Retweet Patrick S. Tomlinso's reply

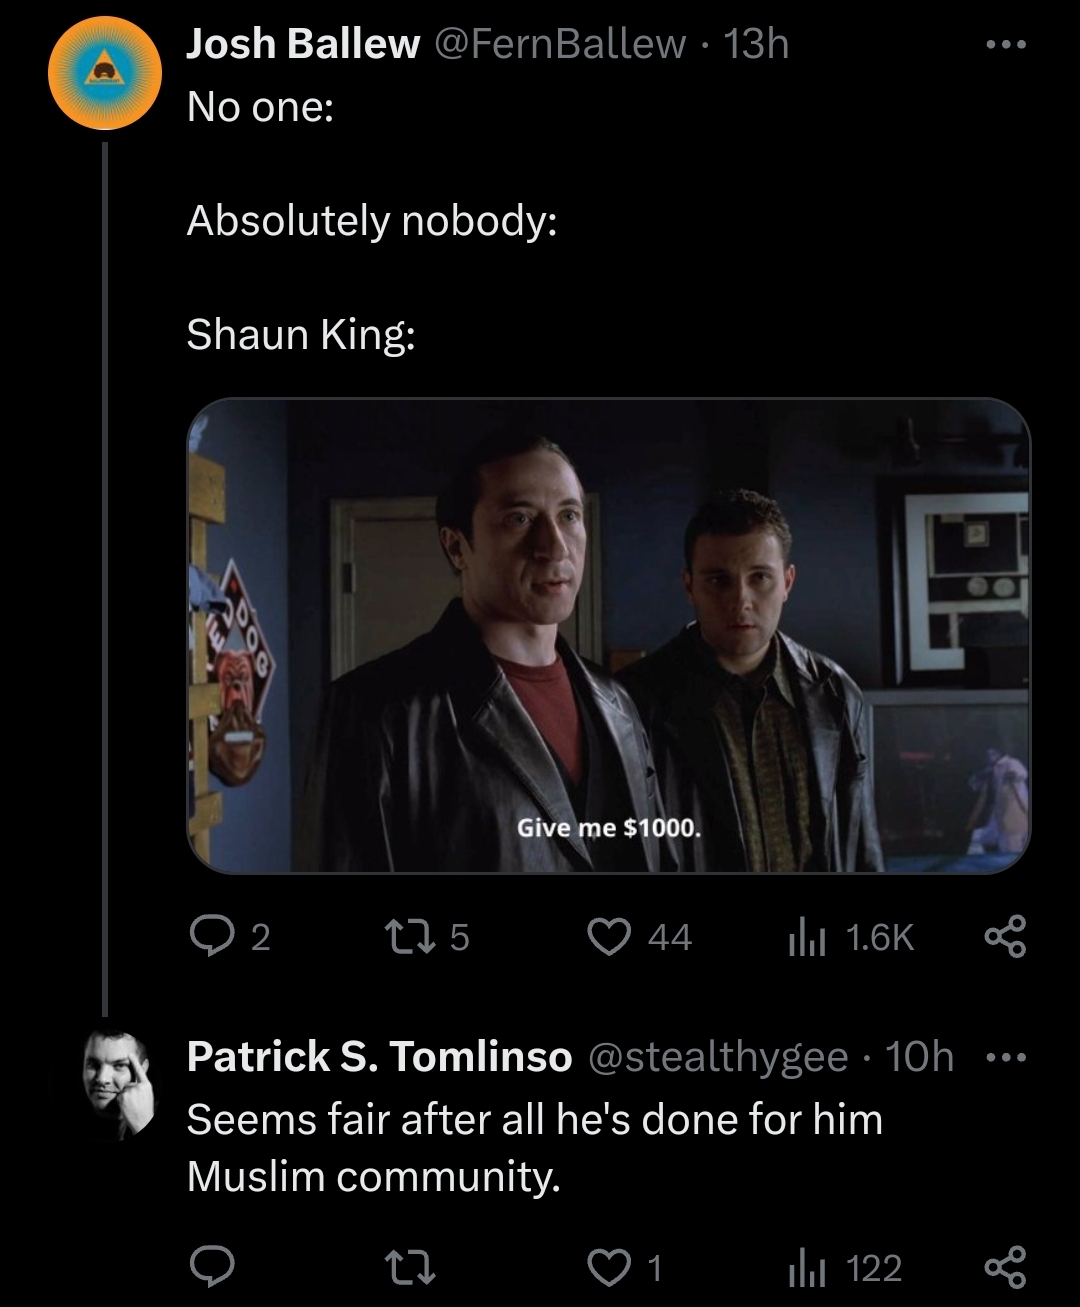click(410, 1268)
